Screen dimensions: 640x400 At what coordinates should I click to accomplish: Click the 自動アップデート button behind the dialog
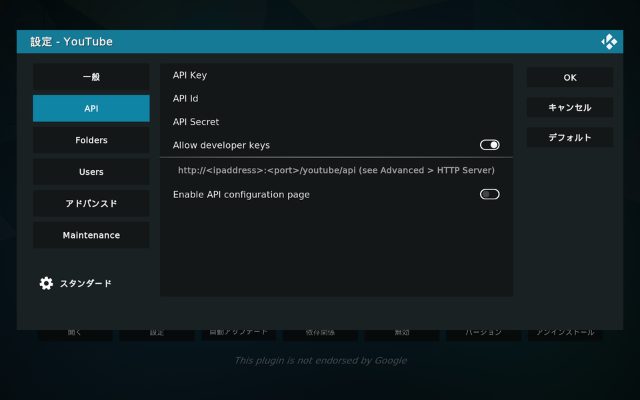coord(238,333)
